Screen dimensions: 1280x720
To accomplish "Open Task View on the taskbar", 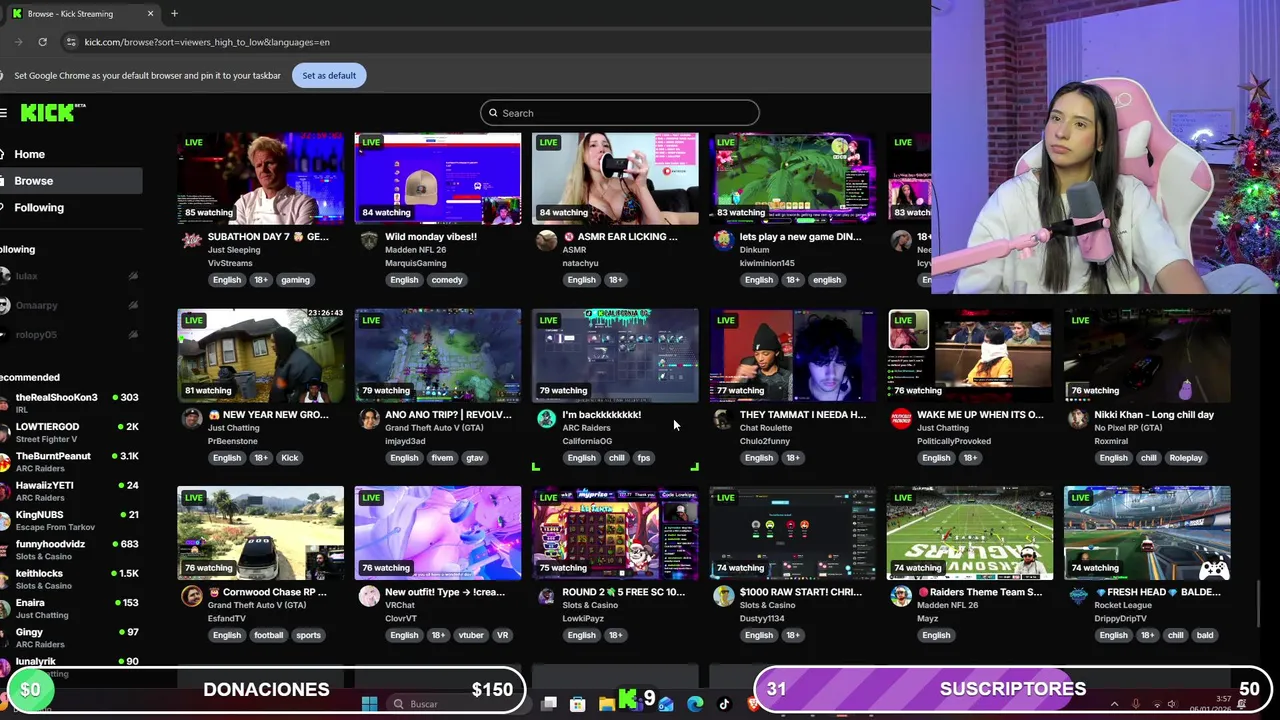I will (549, 704).
